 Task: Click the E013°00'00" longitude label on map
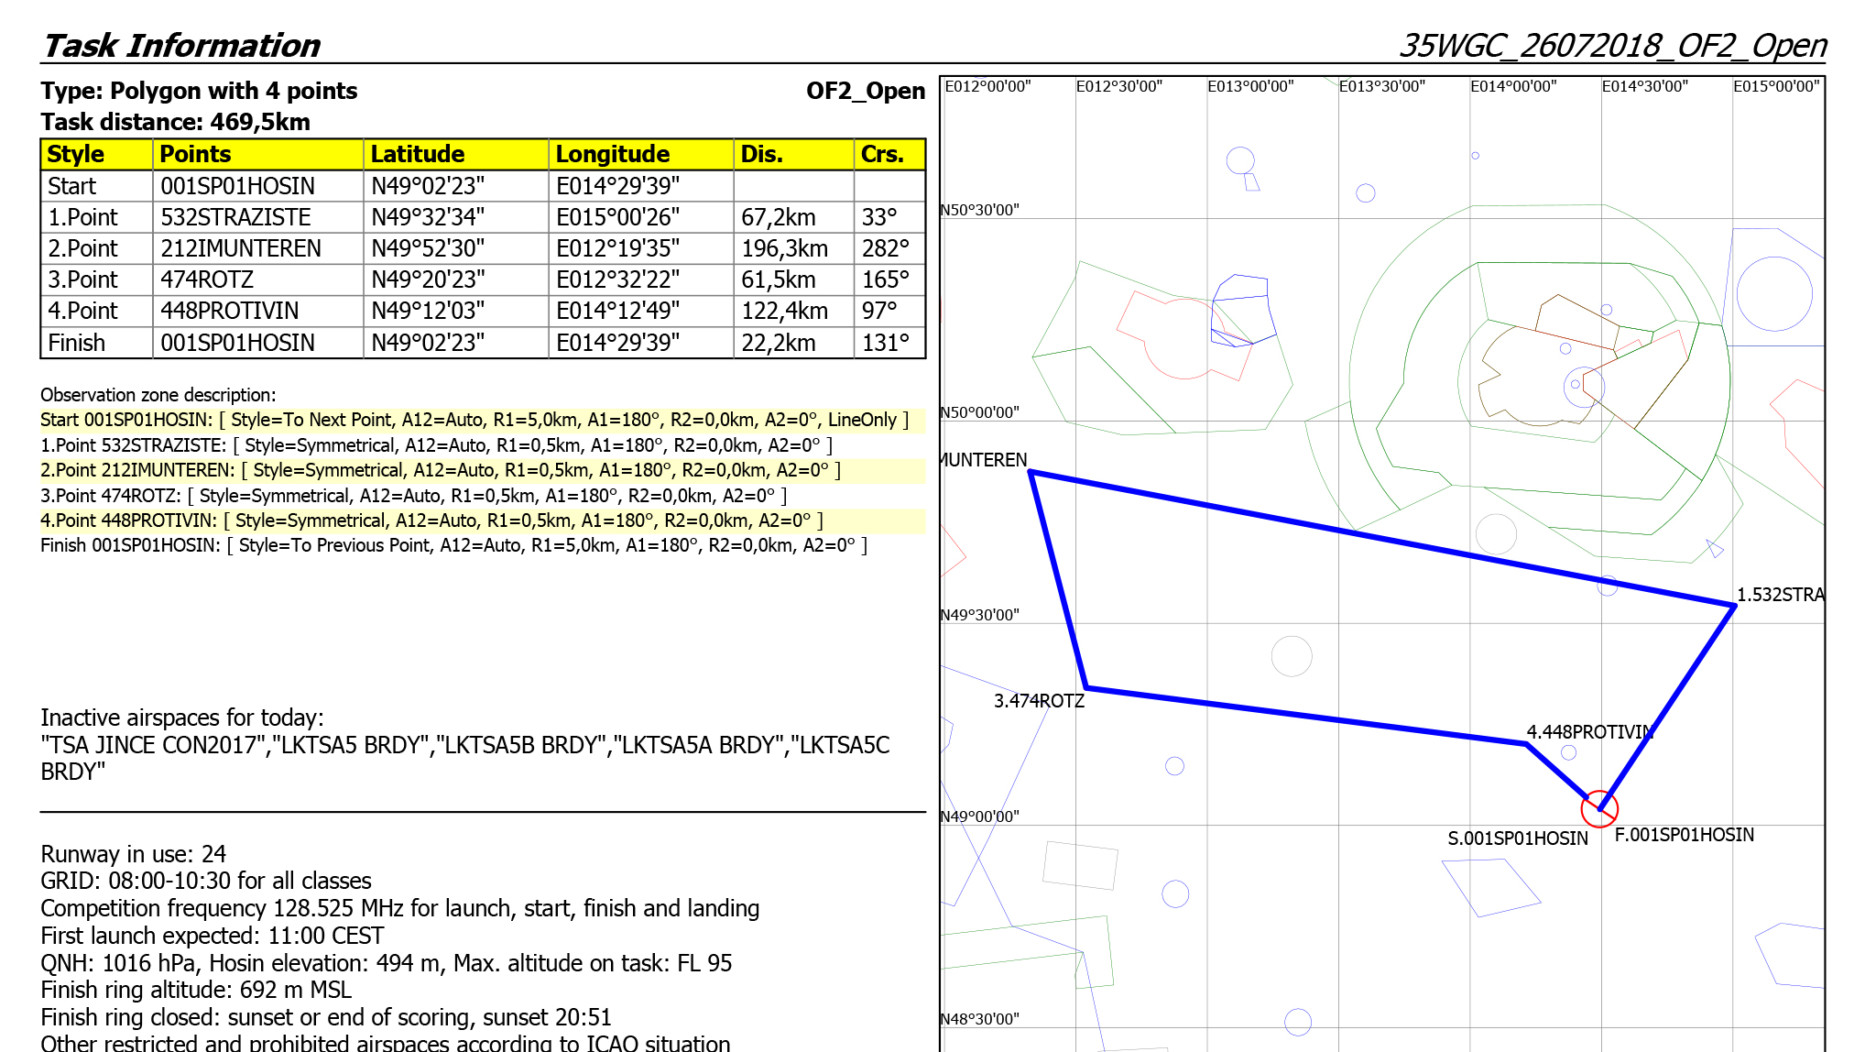click(x=1250, y=87)
